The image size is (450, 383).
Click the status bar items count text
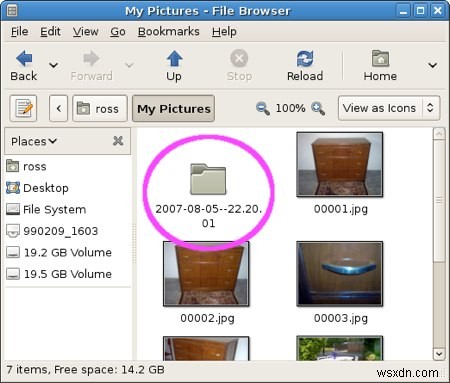[85, 370]
